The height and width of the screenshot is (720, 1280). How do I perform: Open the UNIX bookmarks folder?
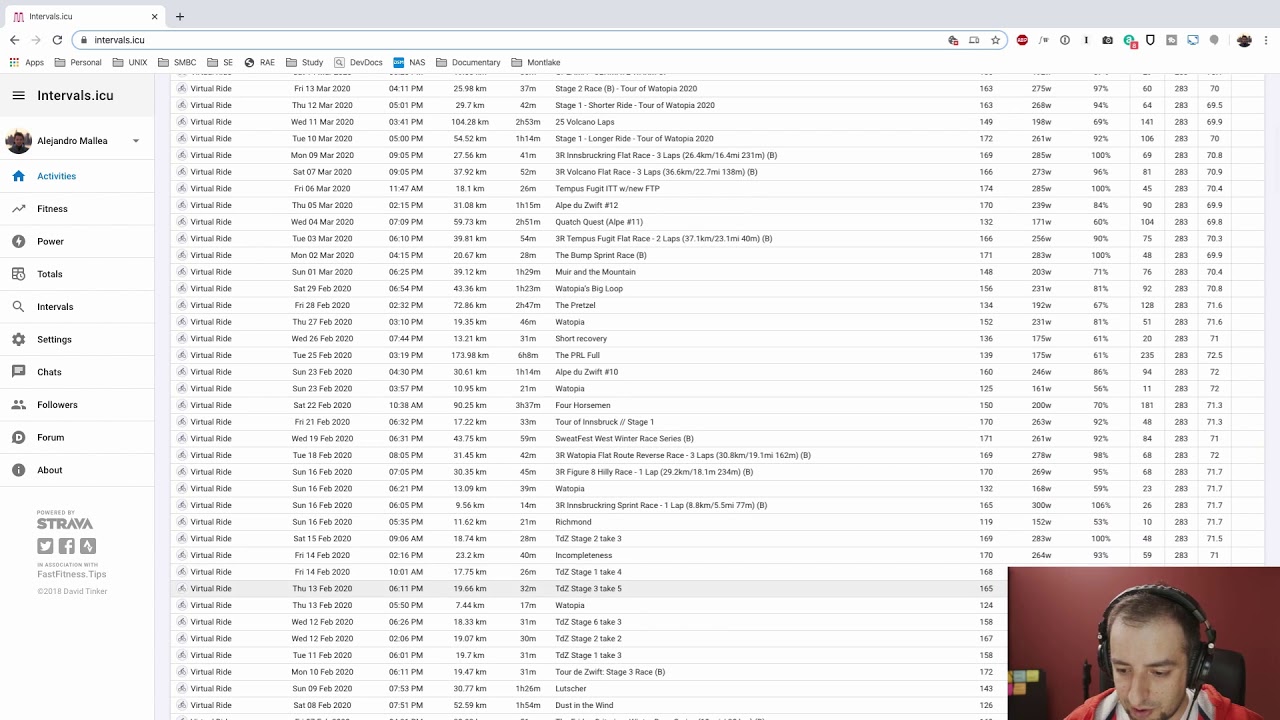[x=130, y=62]
